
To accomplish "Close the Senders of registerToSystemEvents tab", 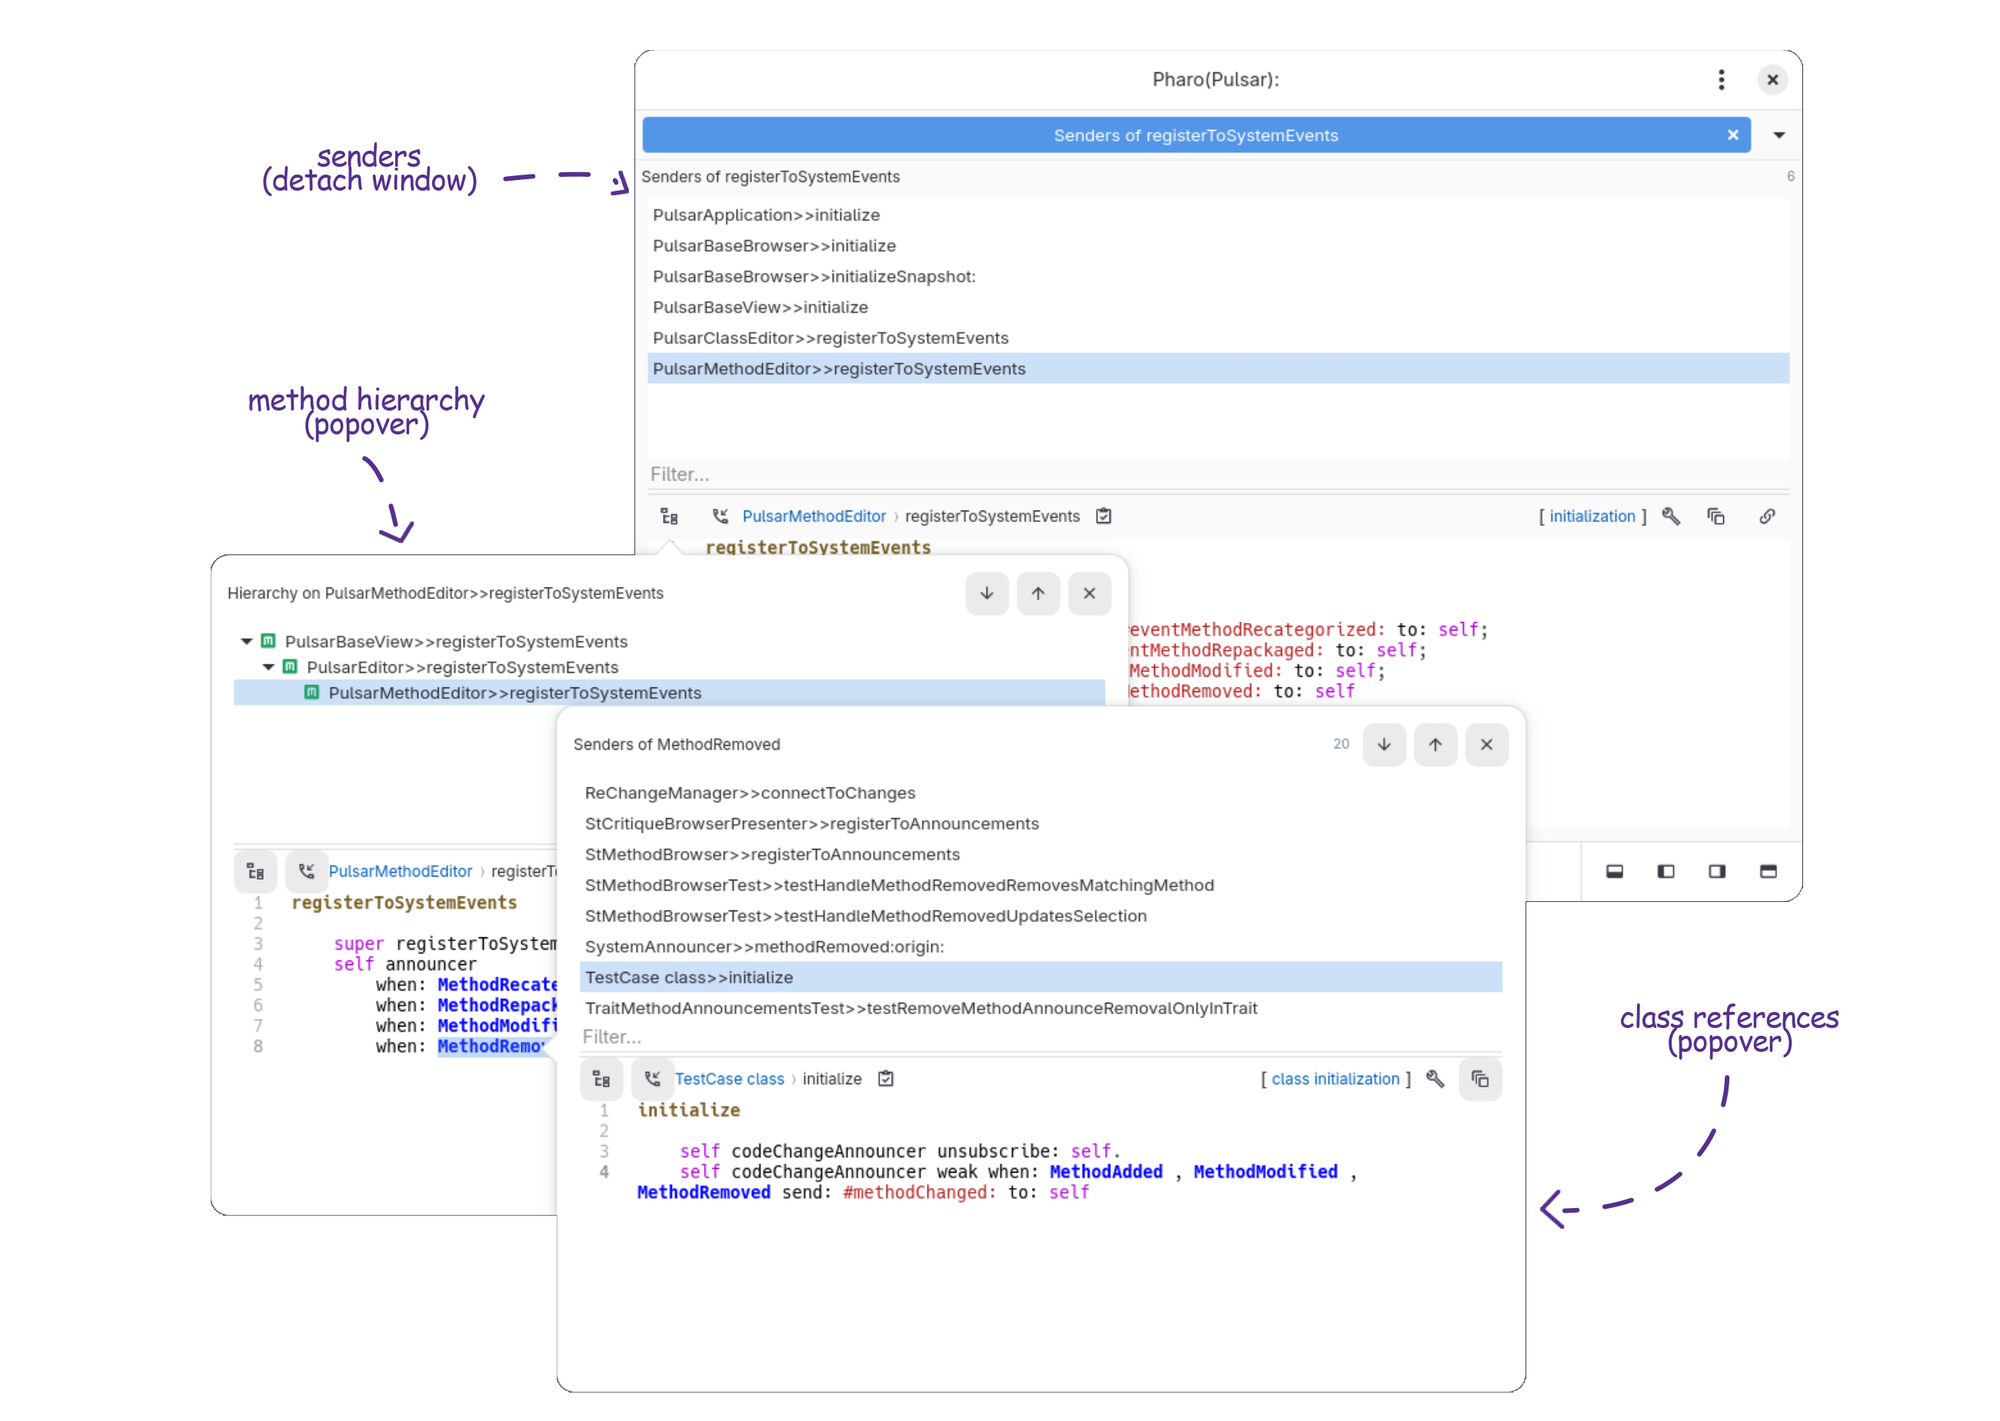I will (x=1732, y=135).
